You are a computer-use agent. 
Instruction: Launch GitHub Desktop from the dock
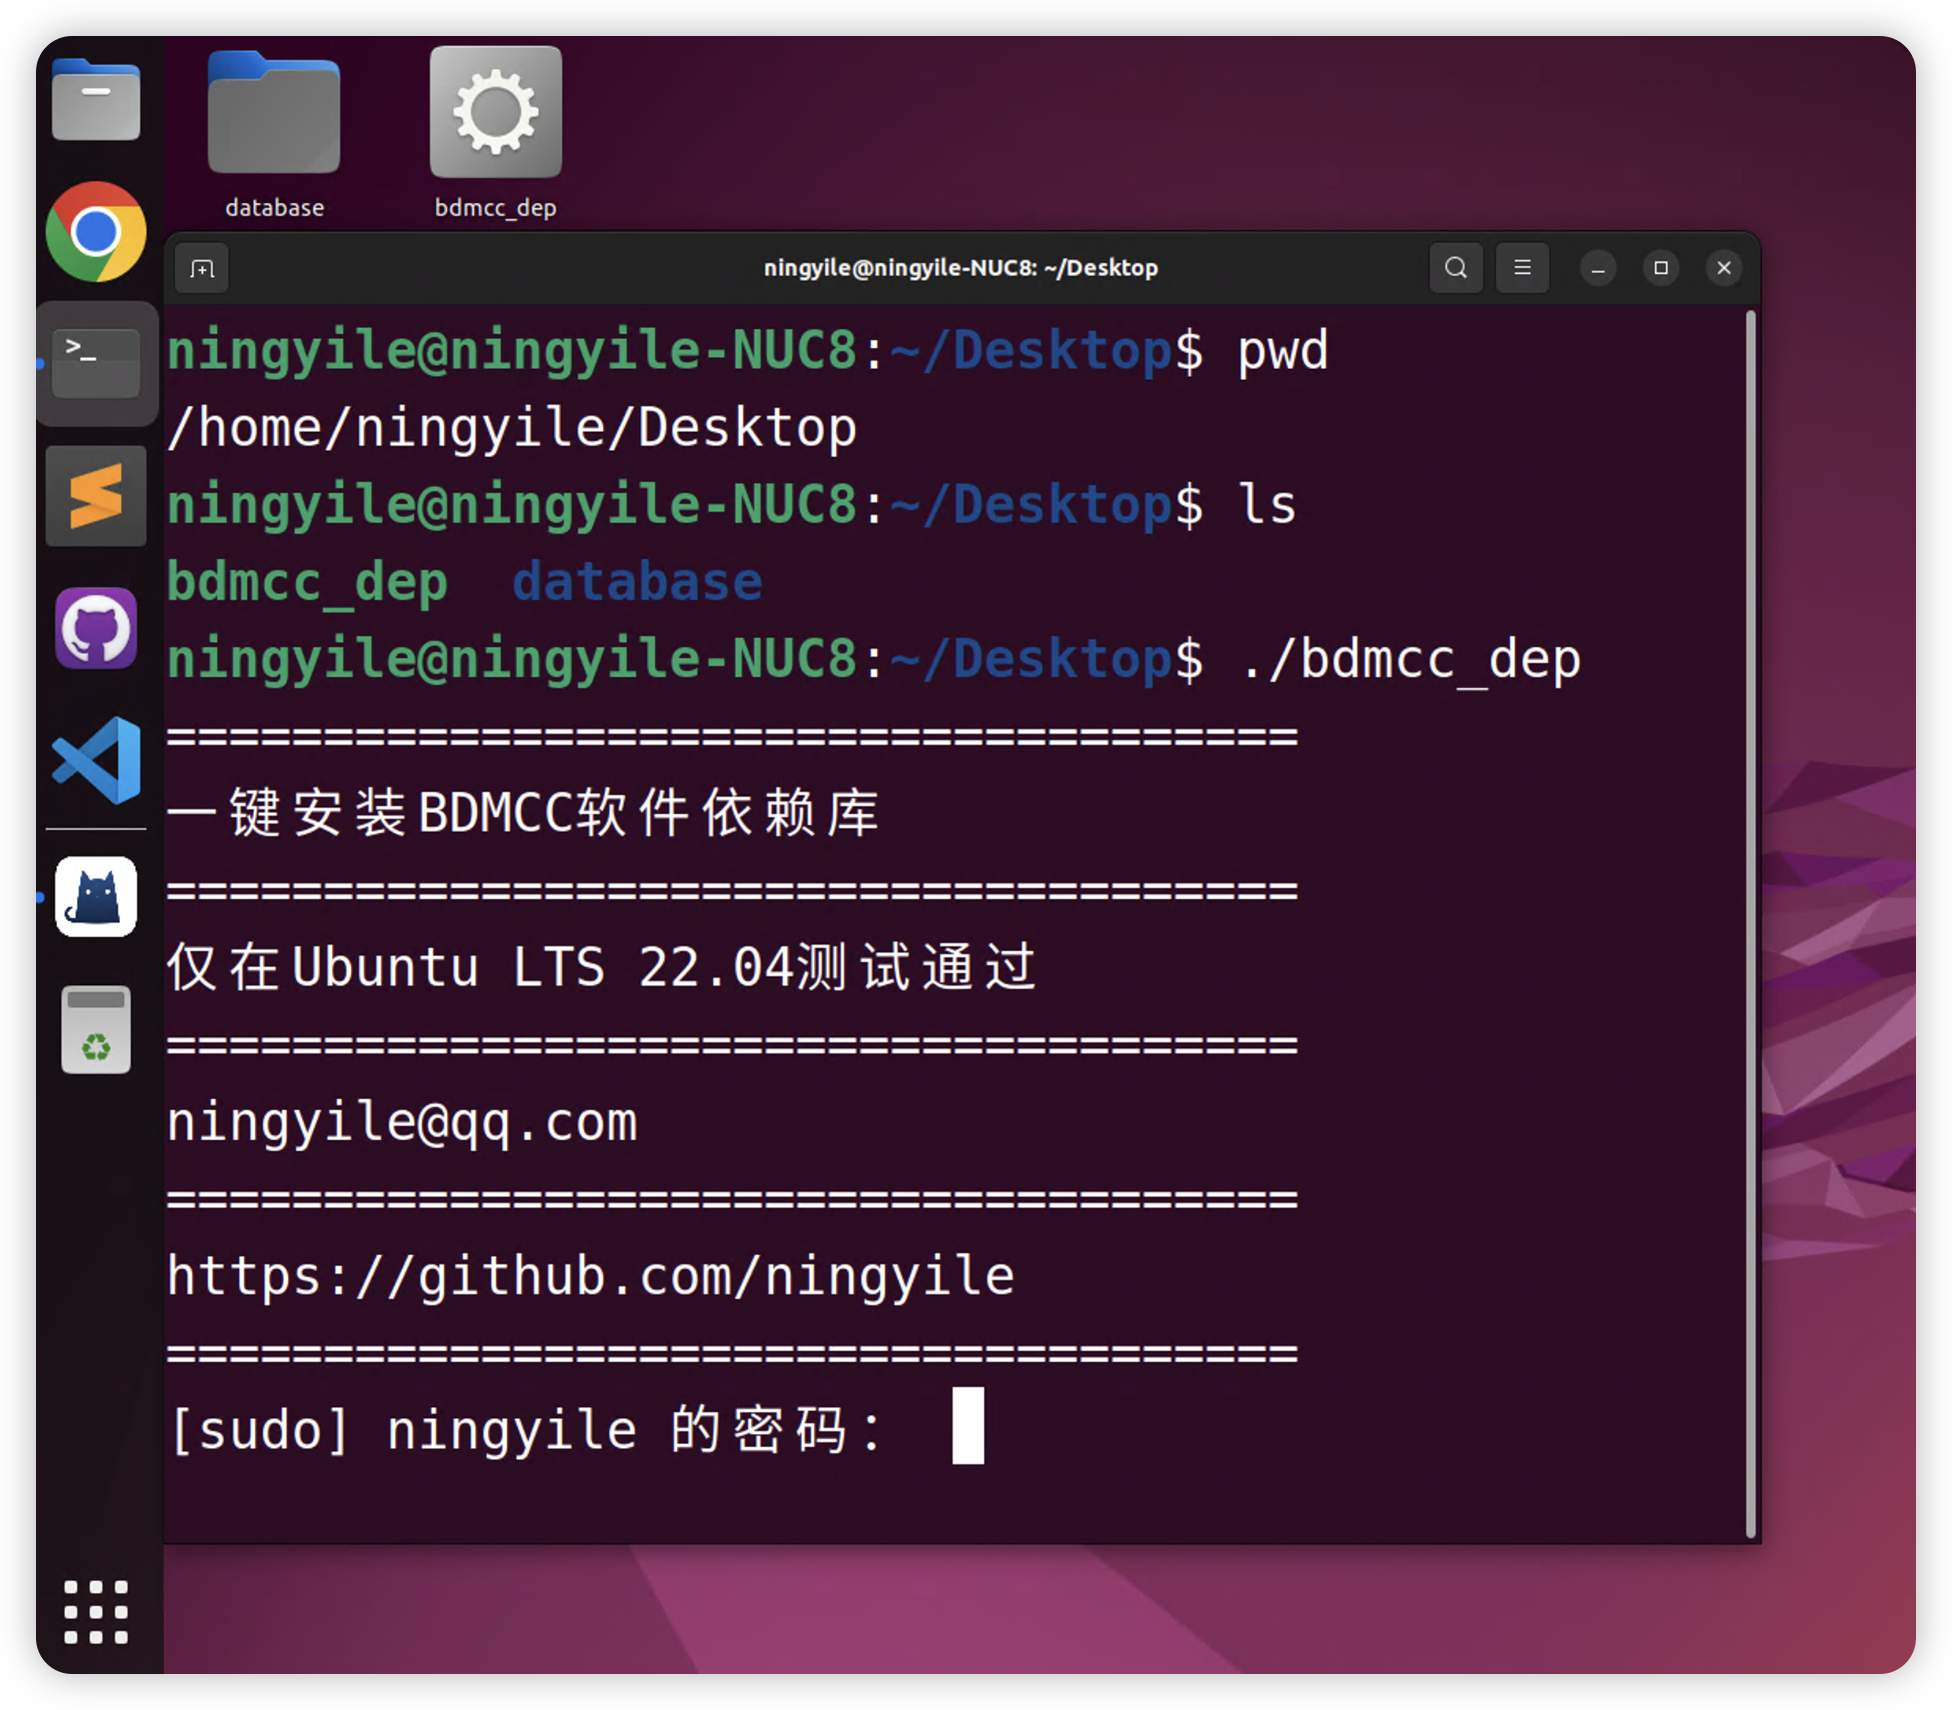[96, 628]
